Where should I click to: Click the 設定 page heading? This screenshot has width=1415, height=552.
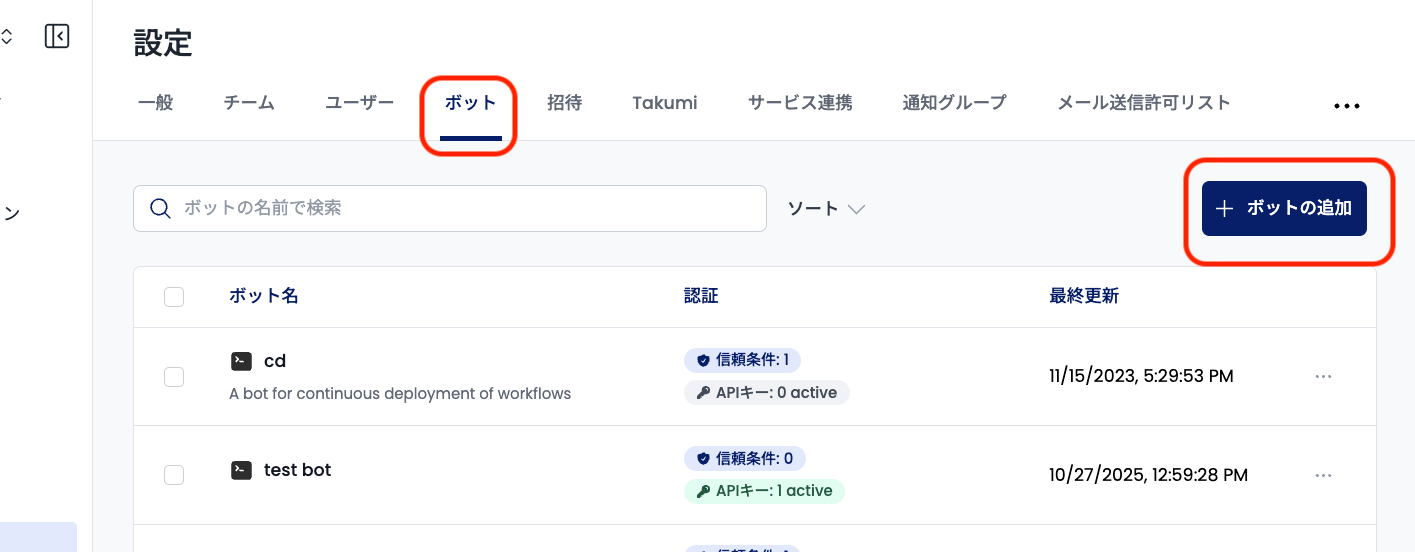[x=163, y=43]
